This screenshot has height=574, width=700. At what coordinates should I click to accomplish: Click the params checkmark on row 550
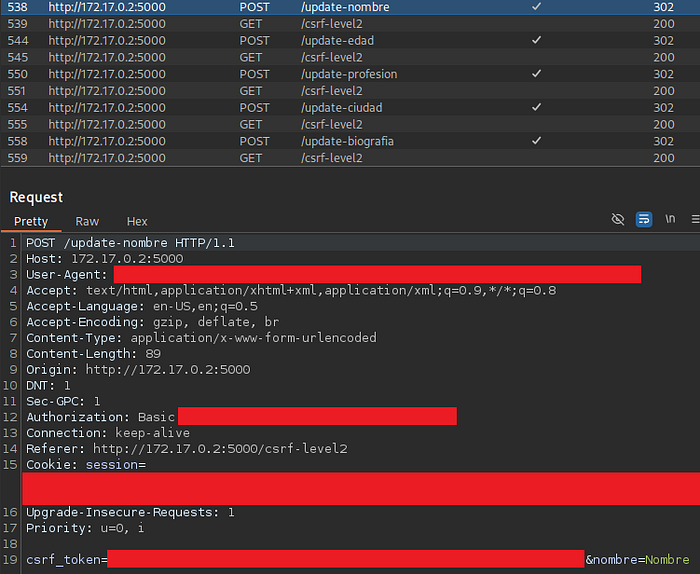tap(537, 73)
